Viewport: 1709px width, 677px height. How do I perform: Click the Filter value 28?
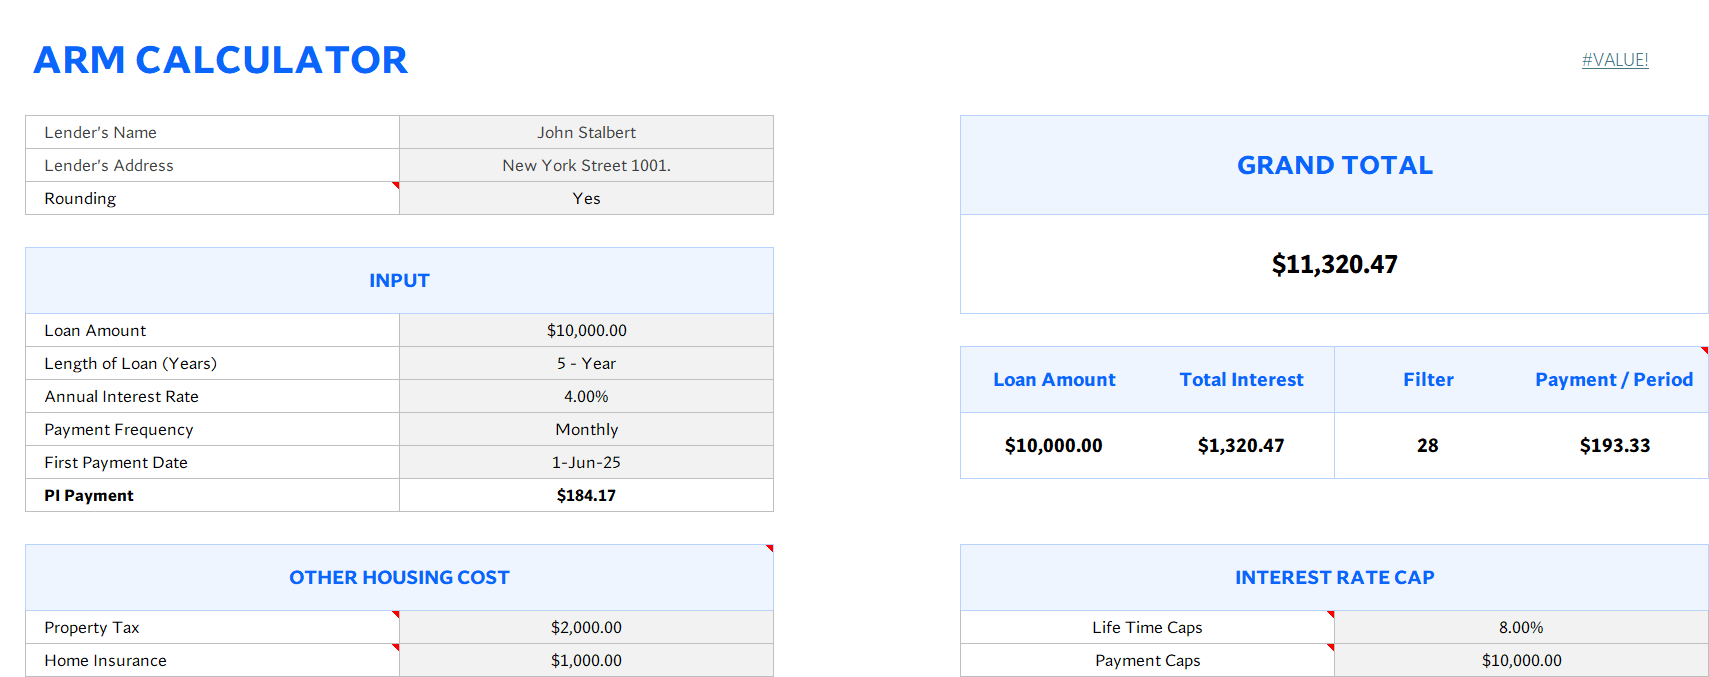[1428, 445]
